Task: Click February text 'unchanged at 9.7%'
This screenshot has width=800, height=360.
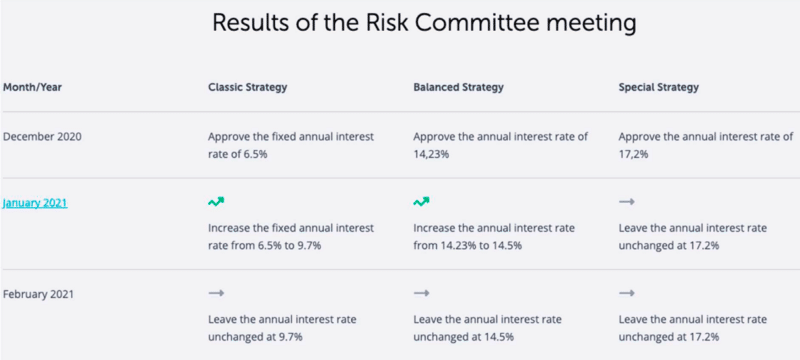Action: 256,337
